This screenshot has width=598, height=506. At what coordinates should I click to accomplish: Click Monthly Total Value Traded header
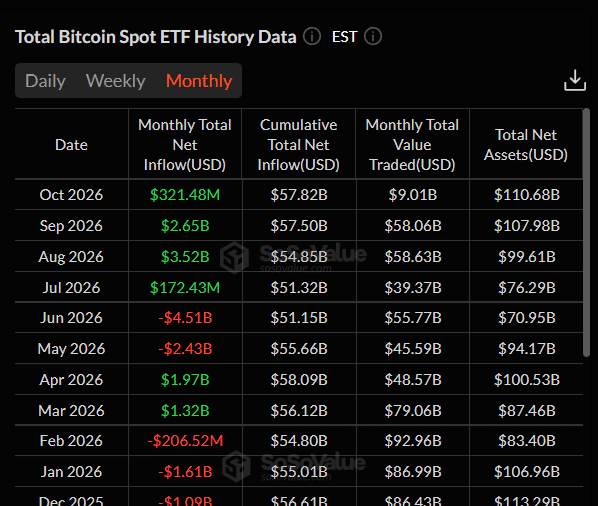[412, 145]
